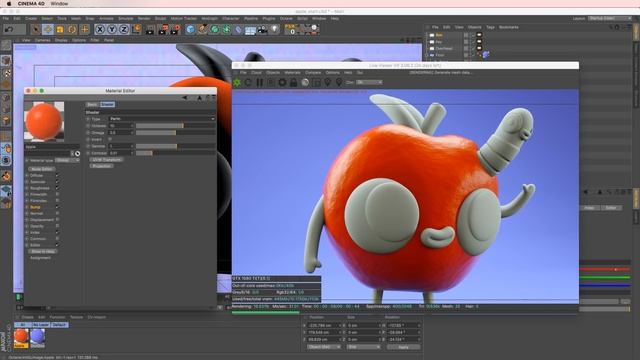This screenshot has height=360, width=640.
Task: Click the Coordinate System icon
Action: 136,29
